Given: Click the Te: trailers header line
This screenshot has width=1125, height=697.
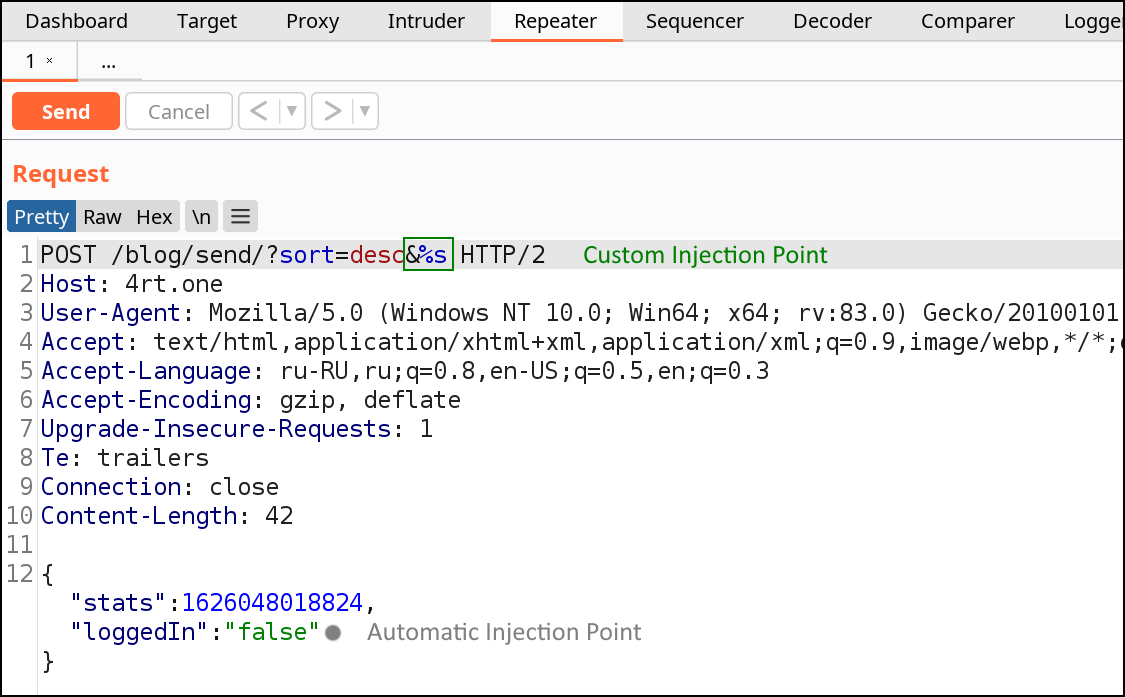Looking at the screenshot, I should pos(124,458).
